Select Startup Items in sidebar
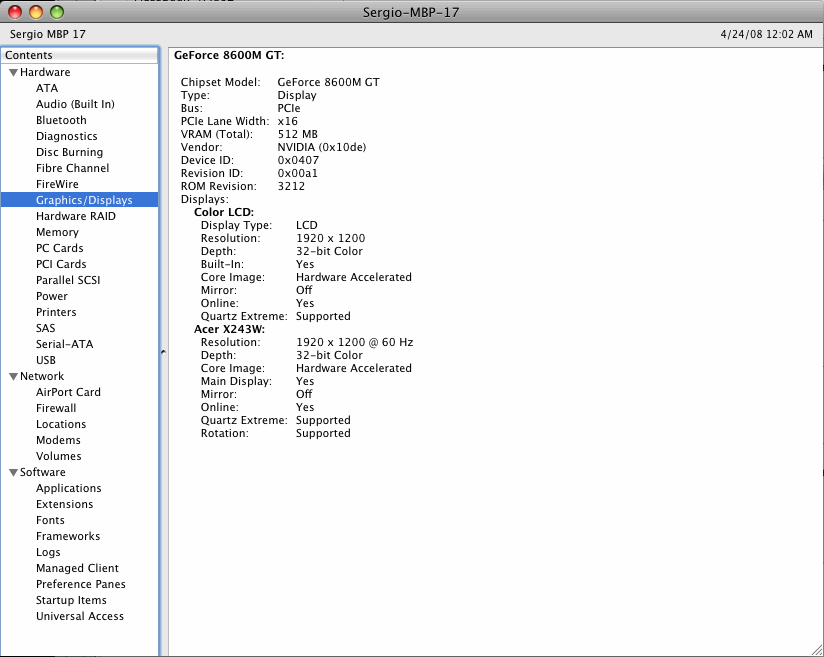This screenshot has height=657, width=824. coord(71,600)
